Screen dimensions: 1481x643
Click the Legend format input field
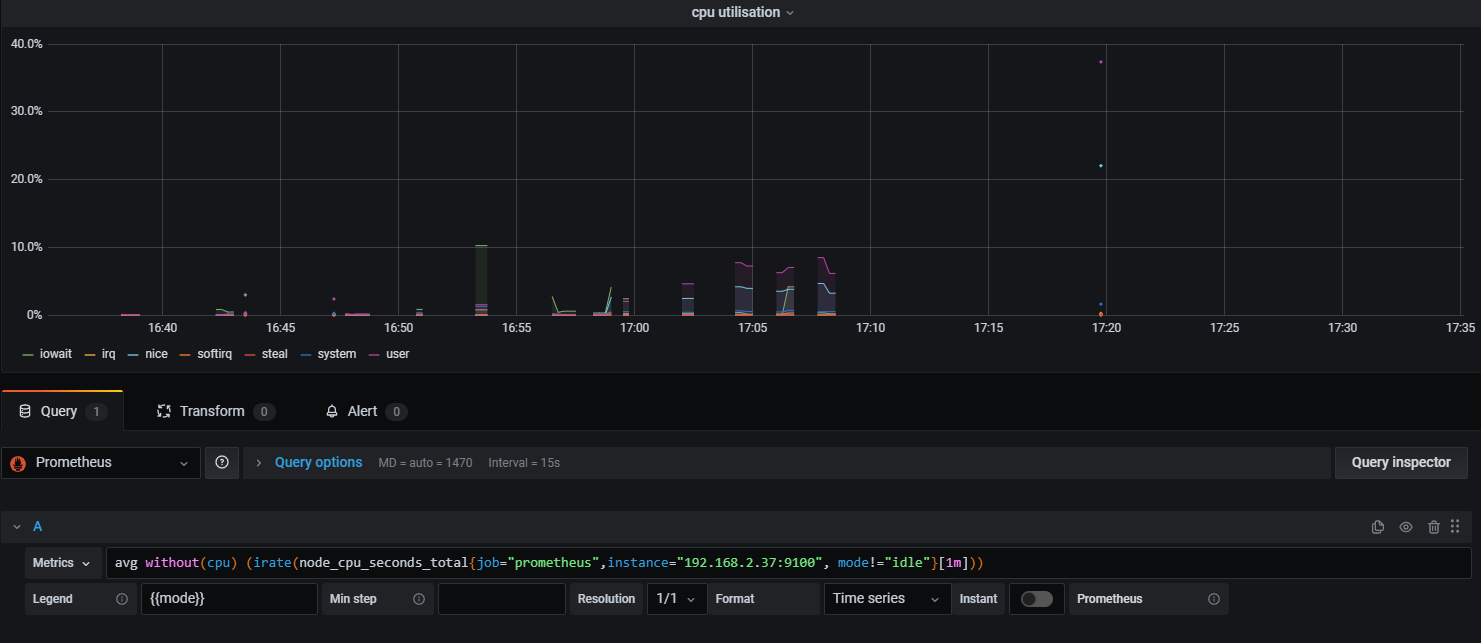pyautogui.click(x=229, y=599)
